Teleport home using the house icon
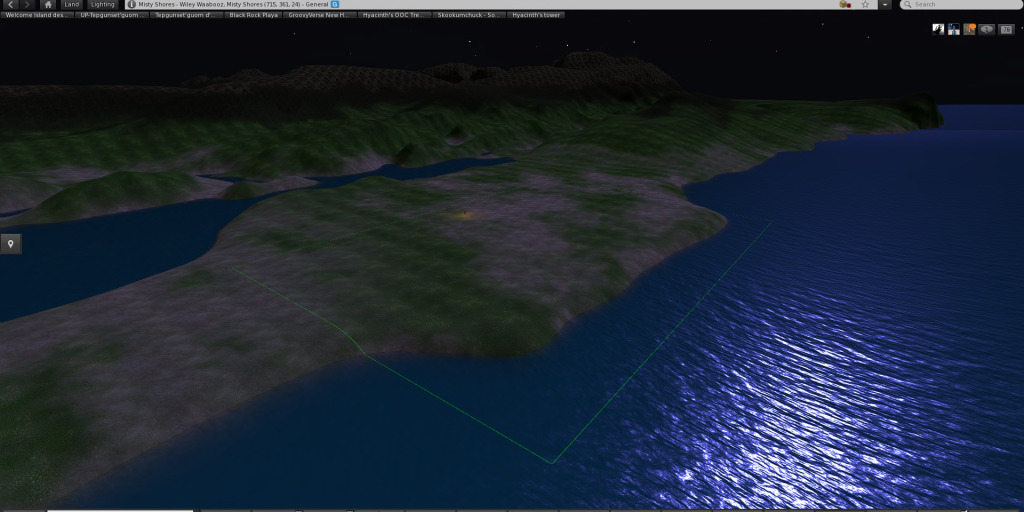This screenshot has width=1024, height=512. click(x=47, y=5)
